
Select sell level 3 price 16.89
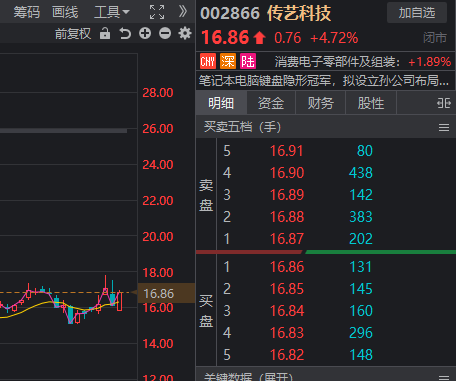(x=287, y=195)
